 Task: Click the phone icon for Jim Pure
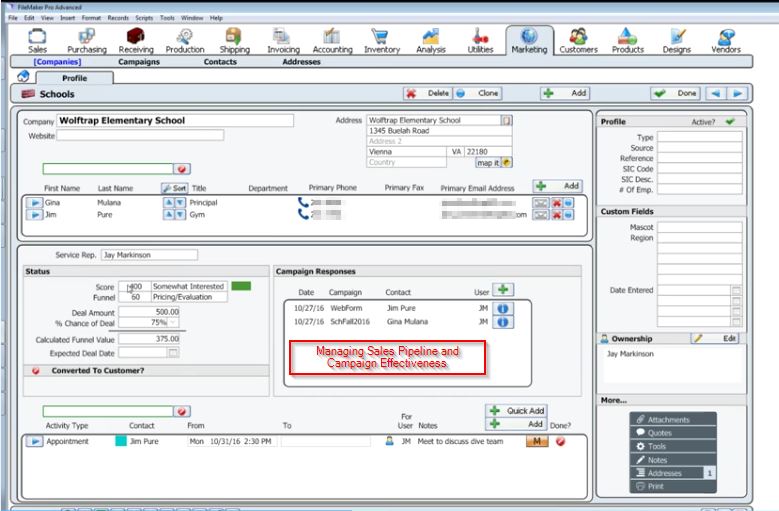click(303, 214)
